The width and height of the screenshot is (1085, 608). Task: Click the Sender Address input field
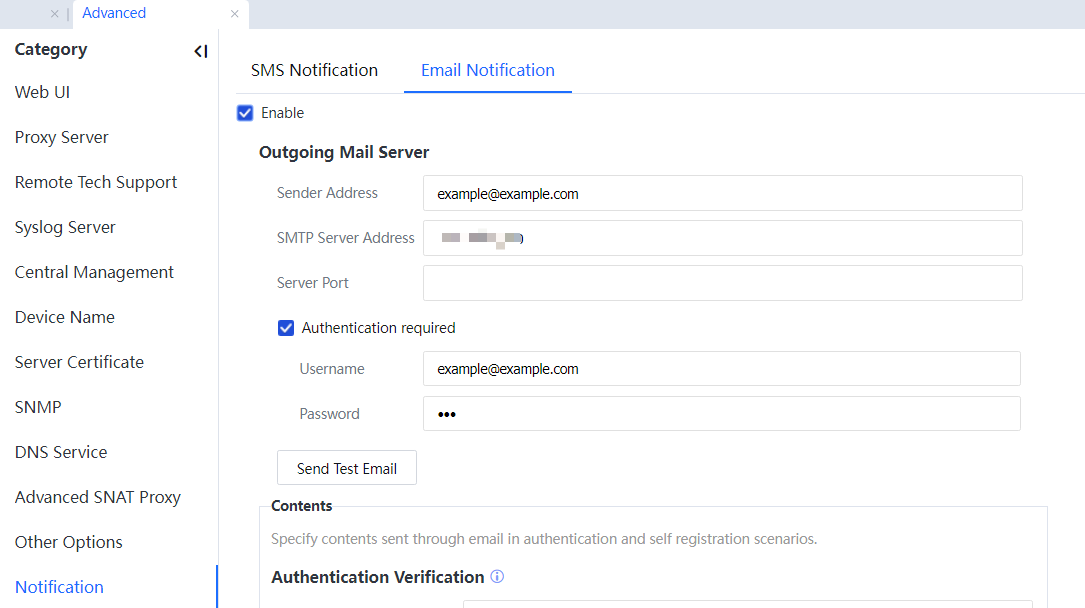click(722, 194)
